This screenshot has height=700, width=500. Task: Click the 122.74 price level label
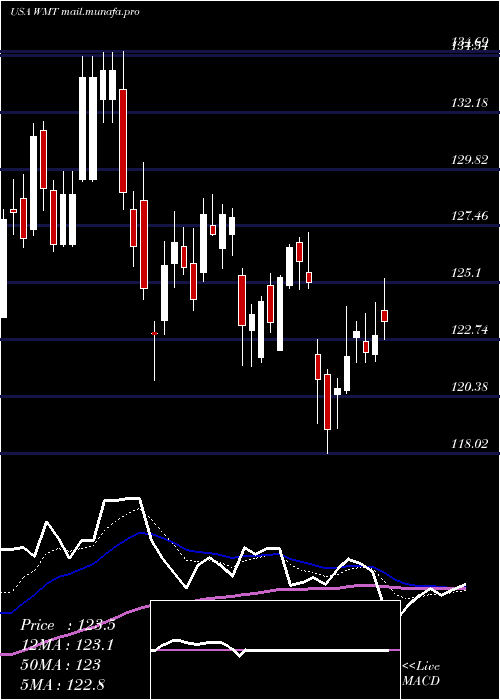470,330
